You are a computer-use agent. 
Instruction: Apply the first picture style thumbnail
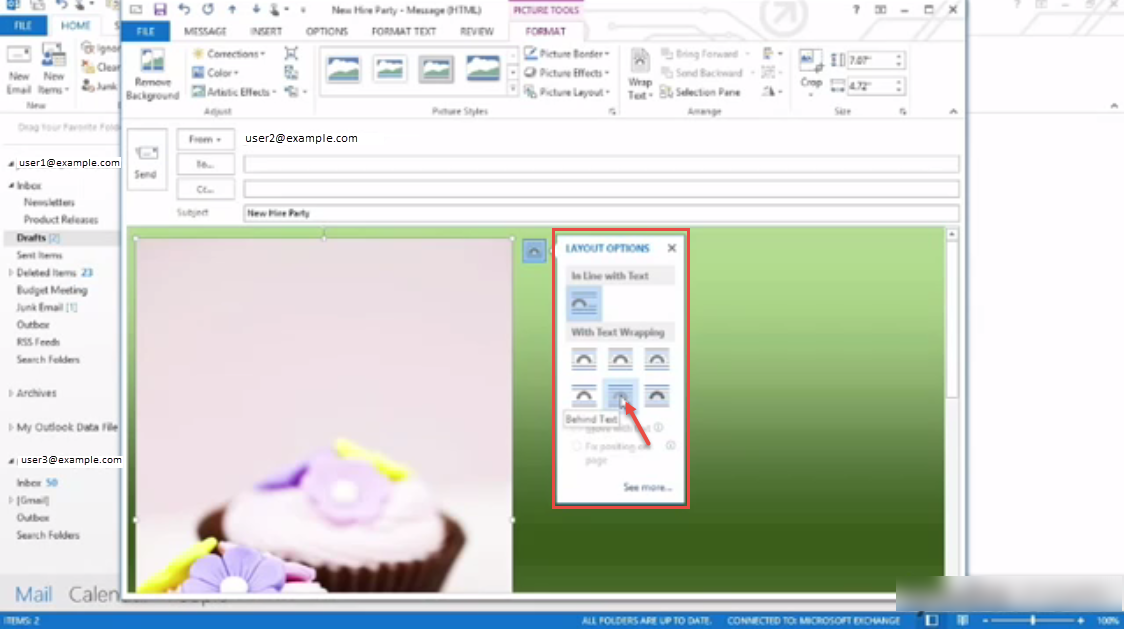343,70
